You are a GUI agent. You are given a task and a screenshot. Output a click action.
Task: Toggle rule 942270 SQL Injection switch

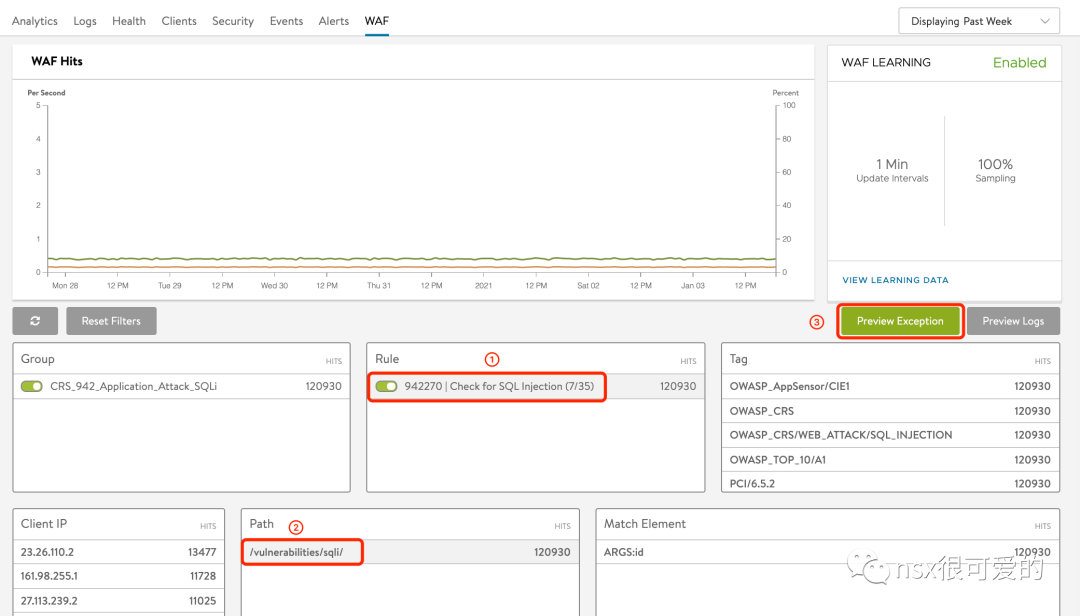[386, 387]
